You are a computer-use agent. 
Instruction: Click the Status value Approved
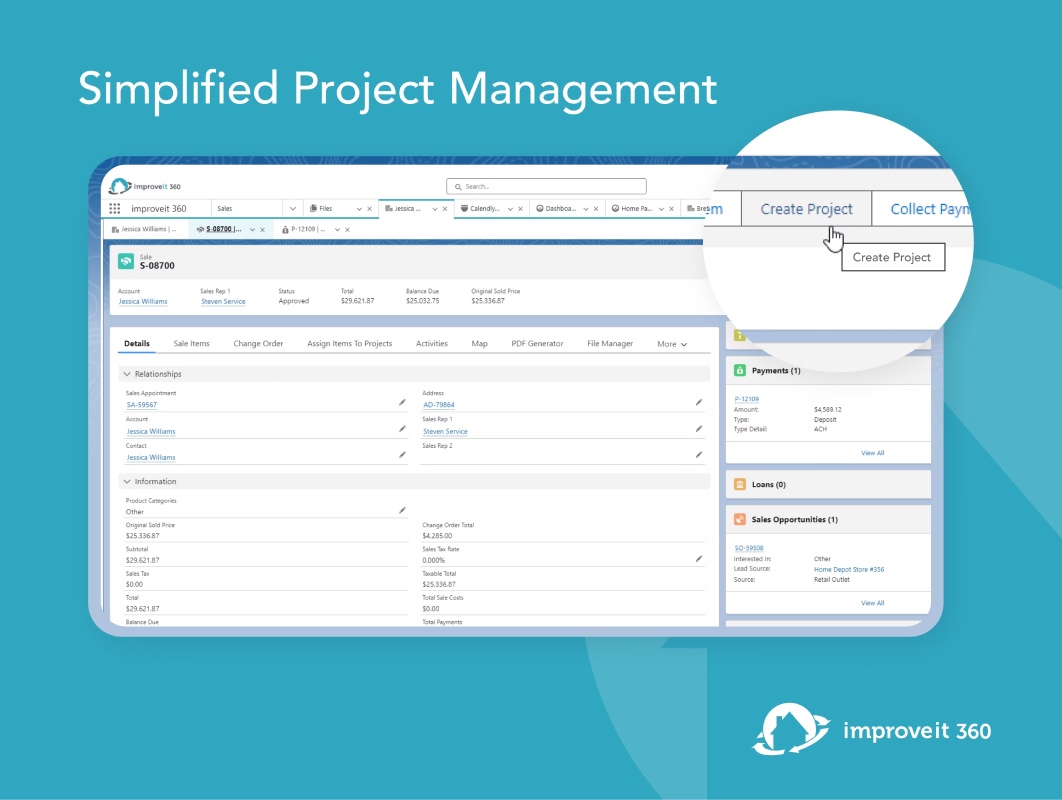click(x=294, y=301)
